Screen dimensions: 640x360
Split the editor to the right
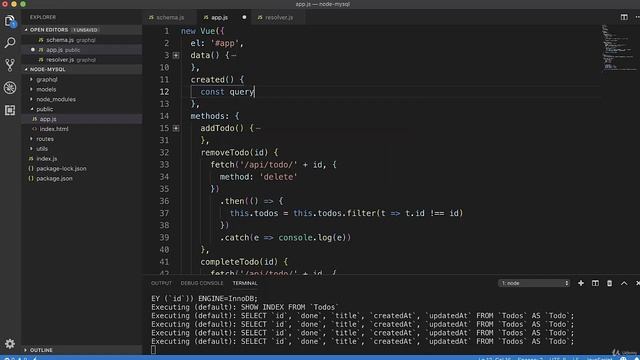pyautogui.click(x=624, y=17)
